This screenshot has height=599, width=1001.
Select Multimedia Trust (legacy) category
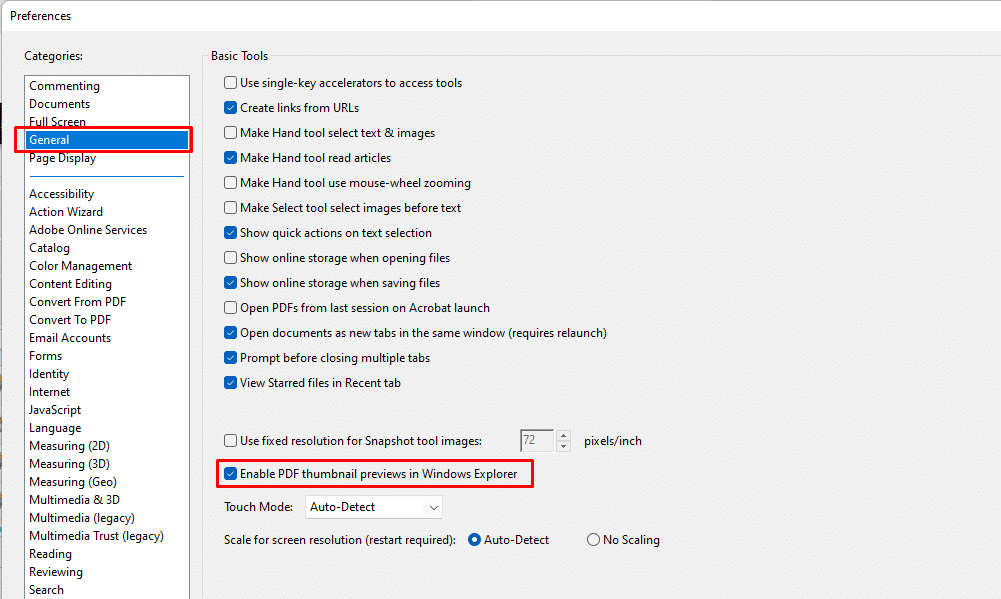click(96, 536)
